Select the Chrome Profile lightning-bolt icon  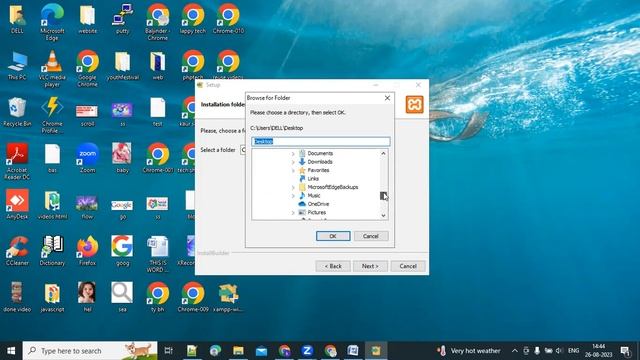click(x=52, y=116)
